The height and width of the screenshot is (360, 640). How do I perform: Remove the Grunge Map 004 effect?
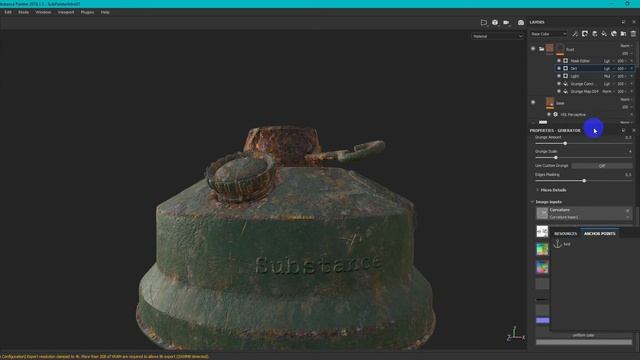[x=632, y=91]
